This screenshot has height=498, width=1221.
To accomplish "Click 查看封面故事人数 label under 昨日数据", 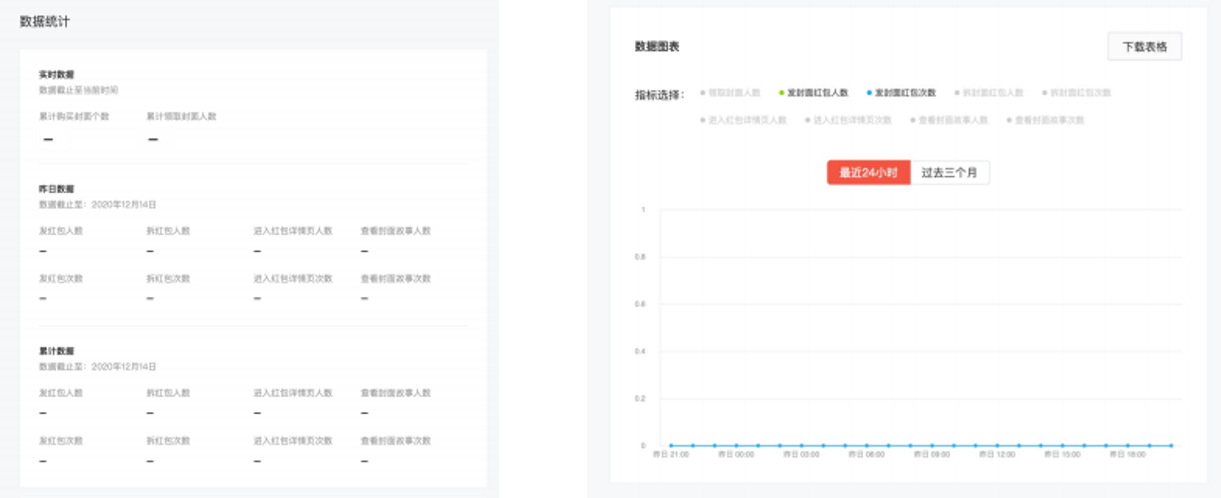I will click(396, 231).
